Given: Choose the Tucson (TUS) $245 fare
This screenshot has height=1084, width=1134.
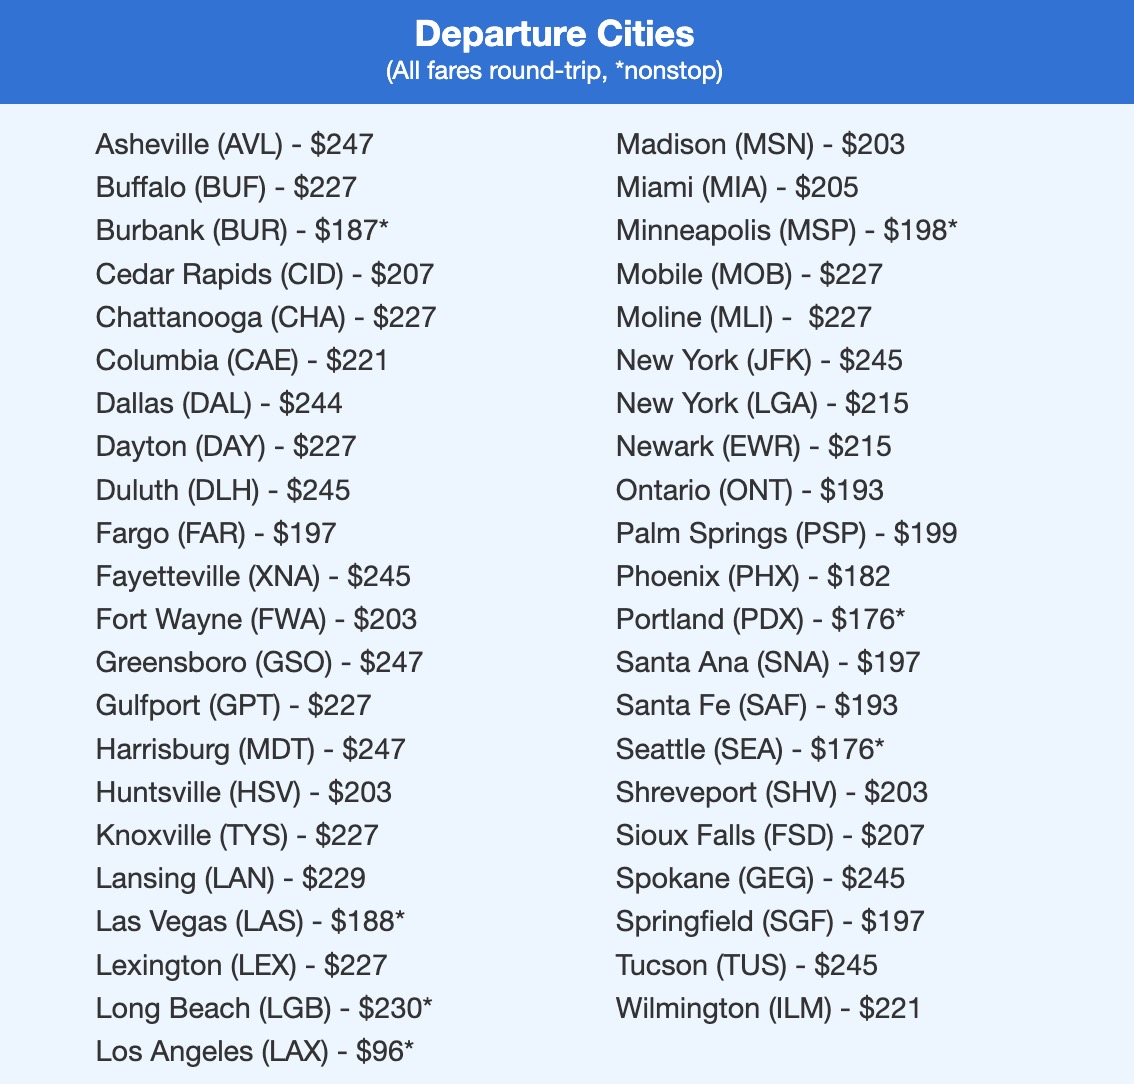Looking at the screenshot, I should [746, 965].
